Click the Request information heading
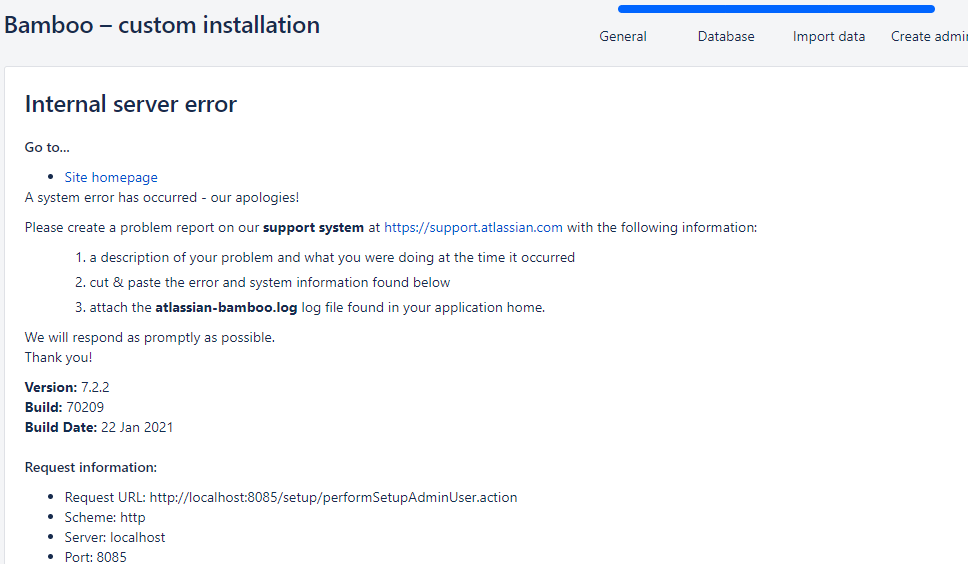The width and height of the screenshot is (968, 564). (x=91, y=468)
